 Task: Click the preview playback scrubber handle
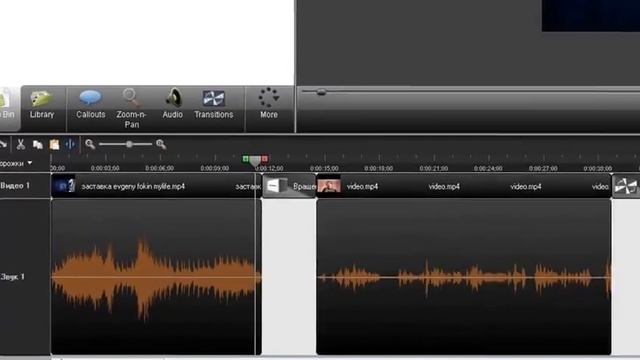[x=321, y=92]
